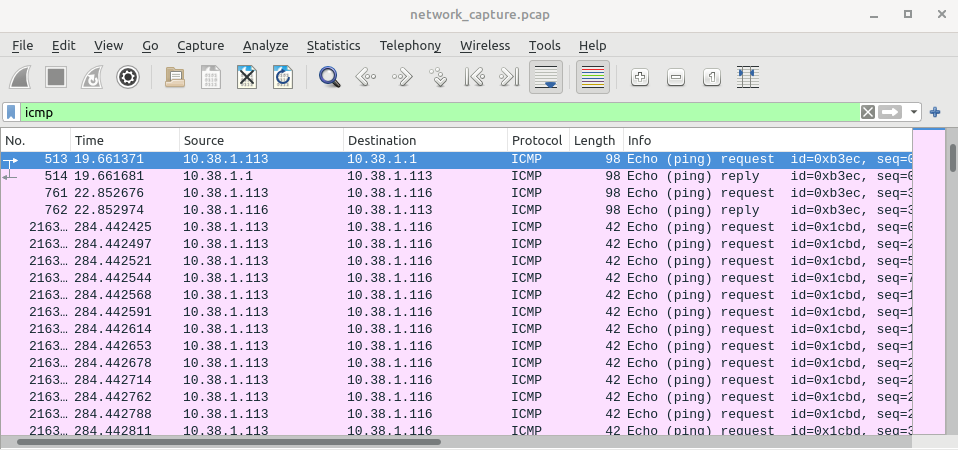Zoom out the packet text
Viewport: 958px width, 450px height.
676,78
